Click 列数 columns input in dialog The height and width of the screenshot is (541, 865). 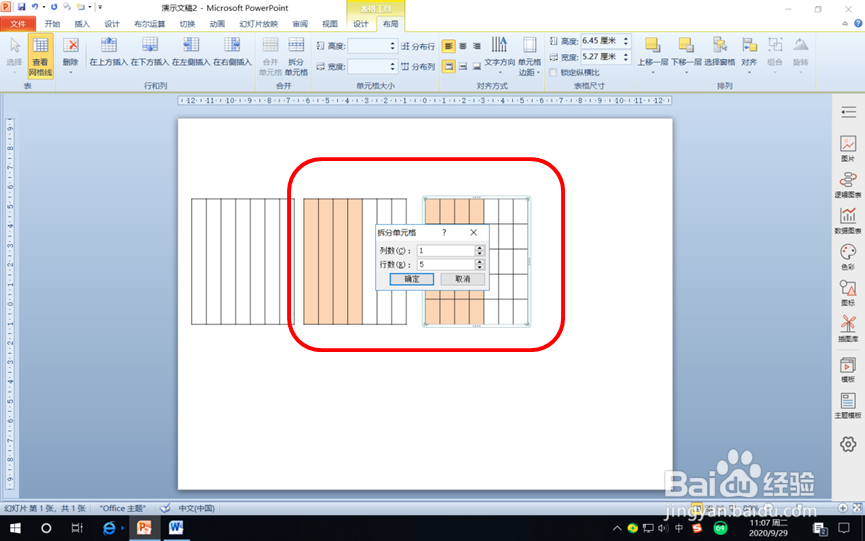point(446,250)
